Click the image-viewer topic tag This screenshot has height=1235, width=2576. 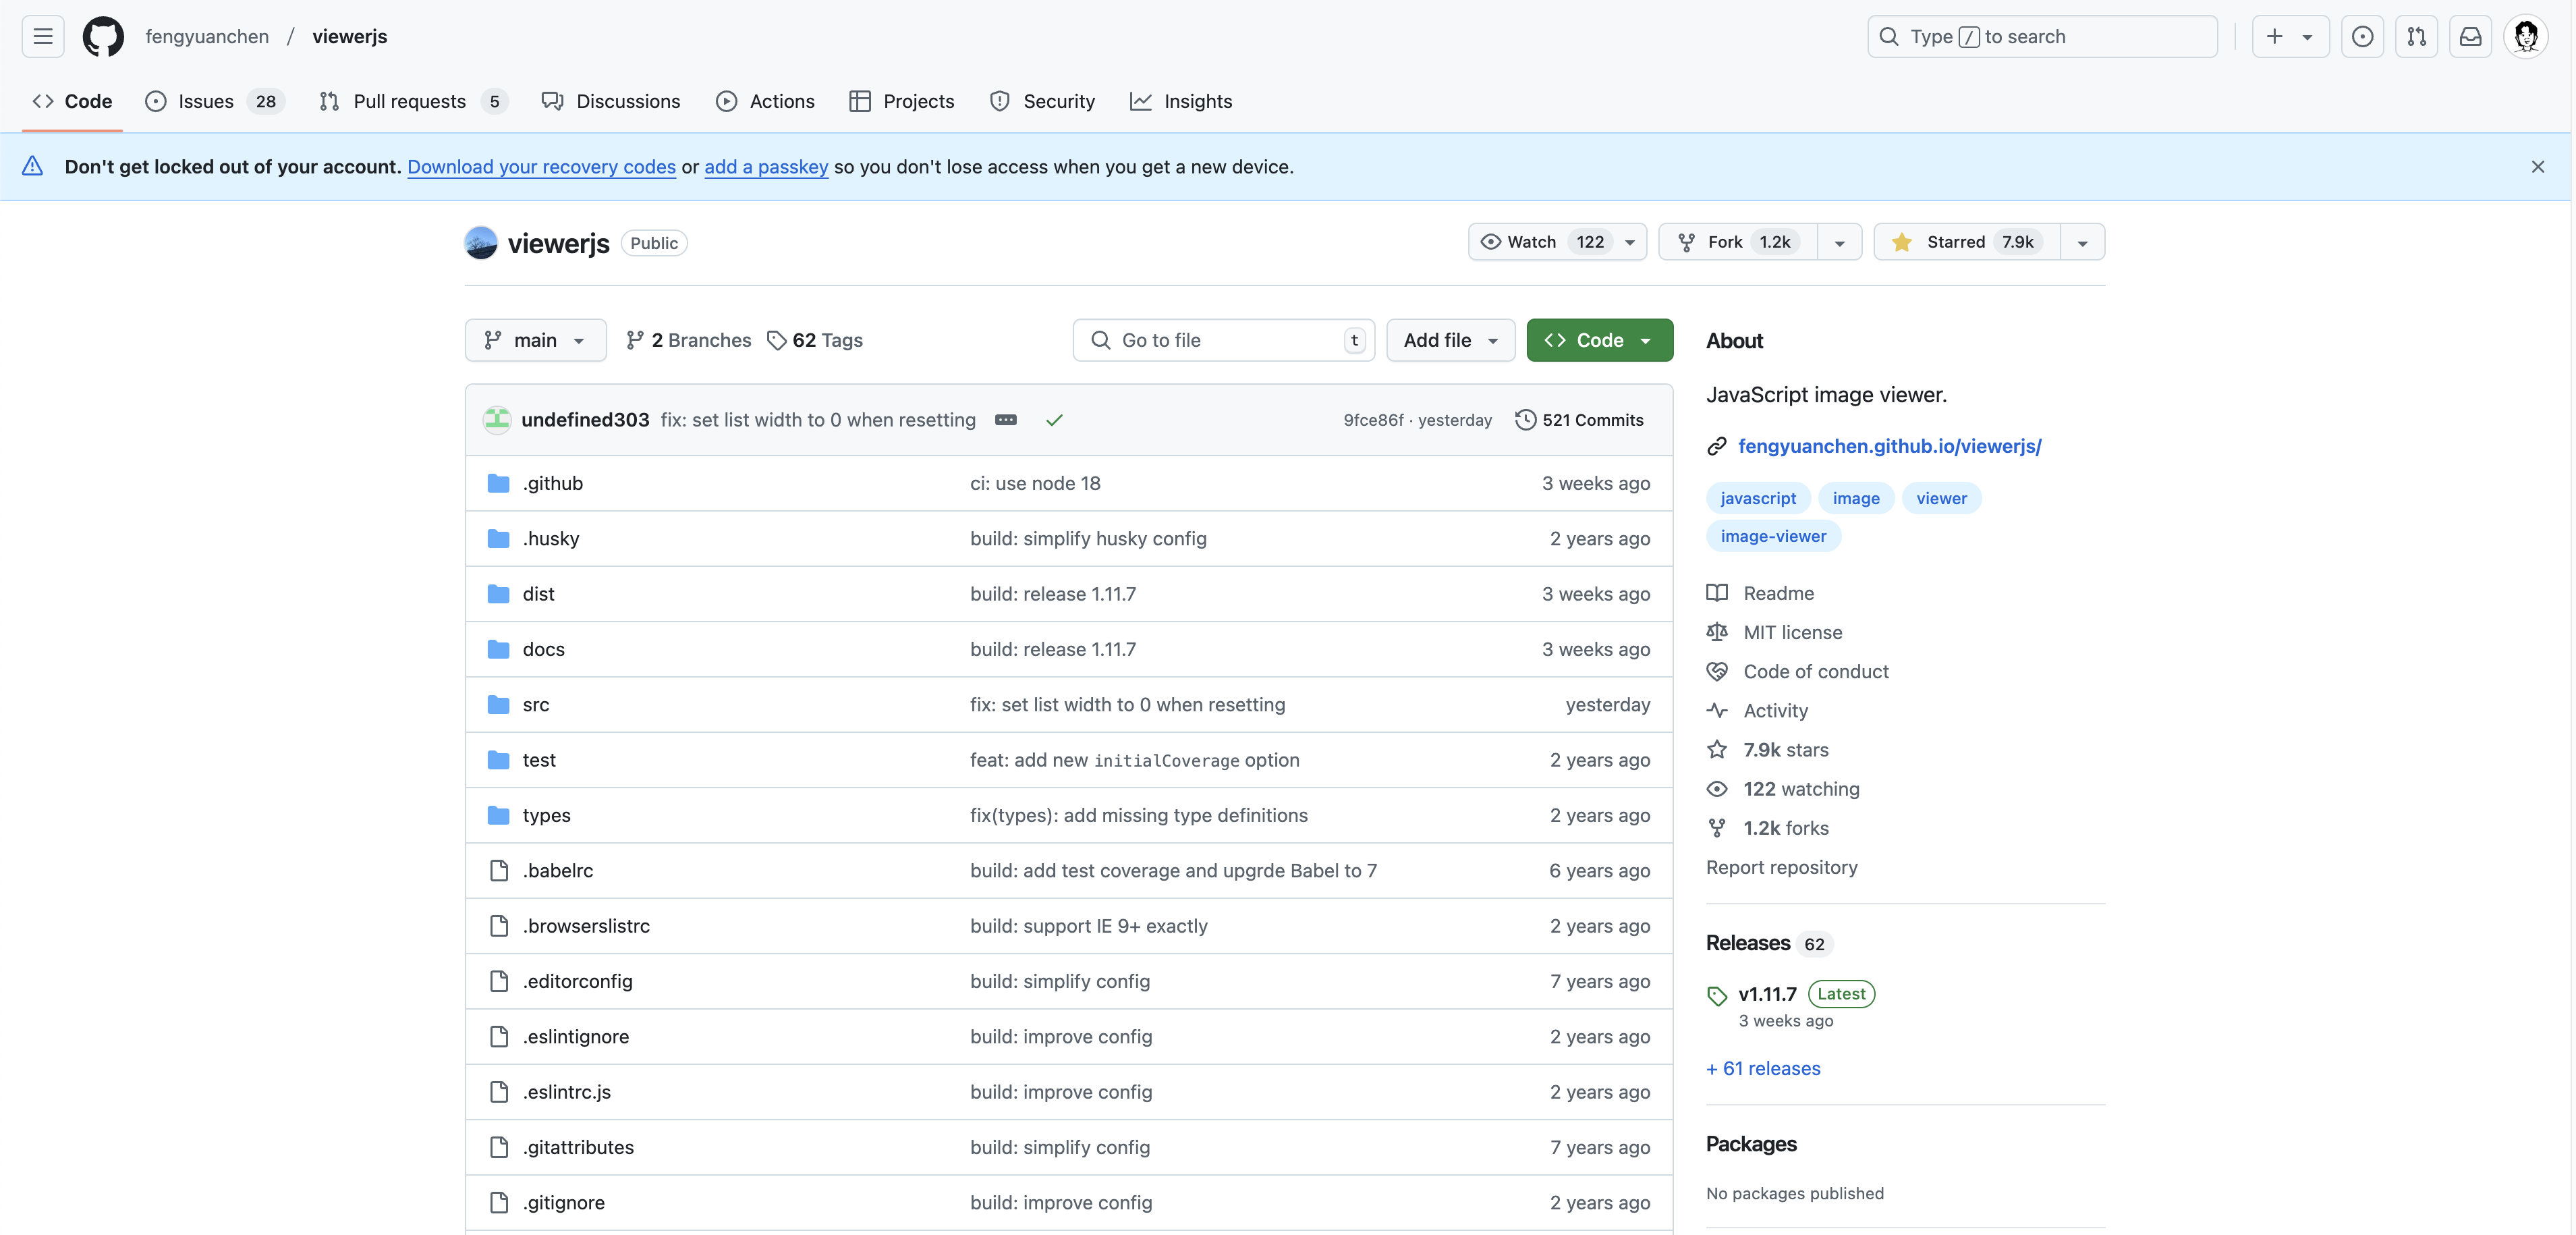(x=1773, y=536)
